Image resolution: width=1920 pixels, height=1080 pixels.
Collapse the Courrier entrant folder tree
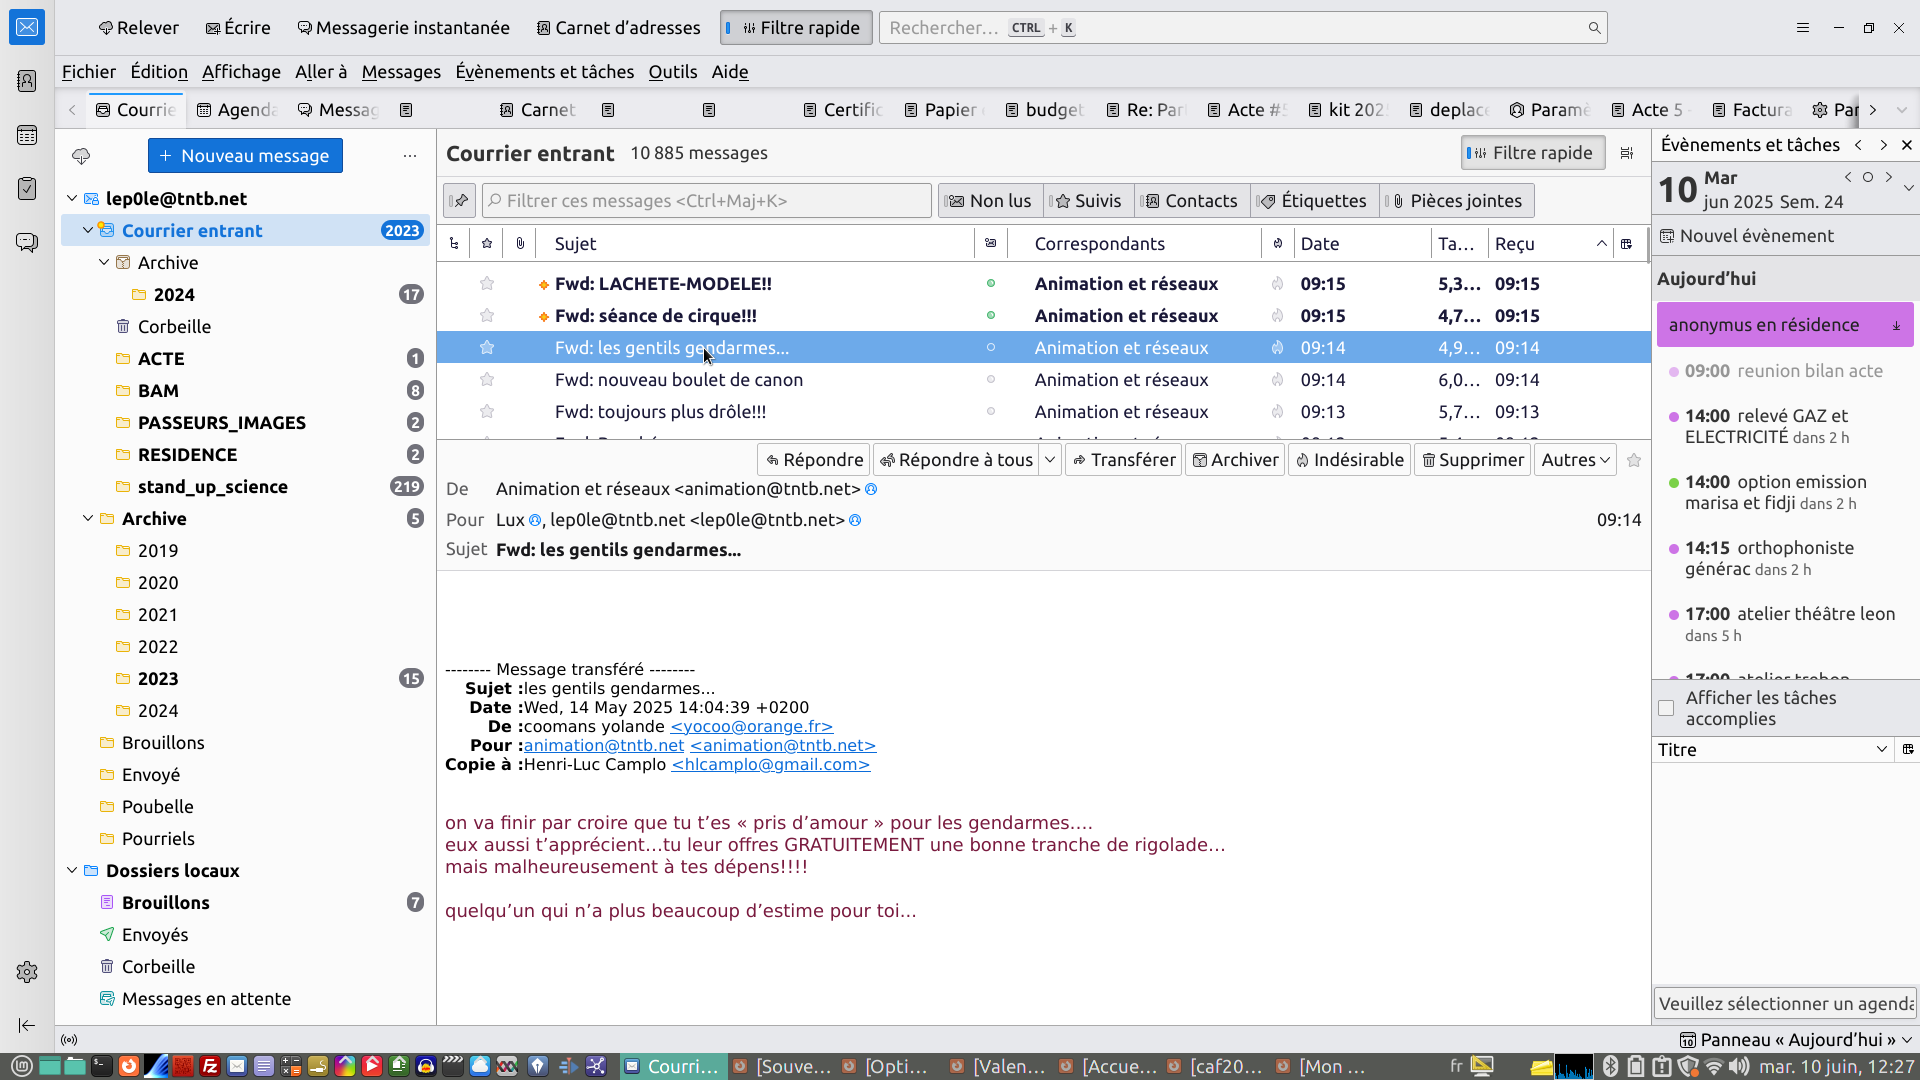pyautogui.click(x=88, y=231)
